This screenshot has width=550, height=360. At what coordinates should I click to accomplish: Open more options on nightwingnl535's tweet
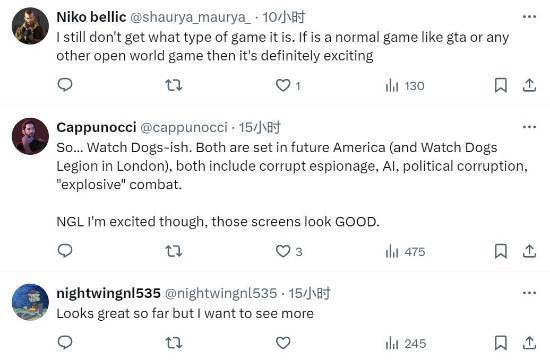(x=529, y=293)
